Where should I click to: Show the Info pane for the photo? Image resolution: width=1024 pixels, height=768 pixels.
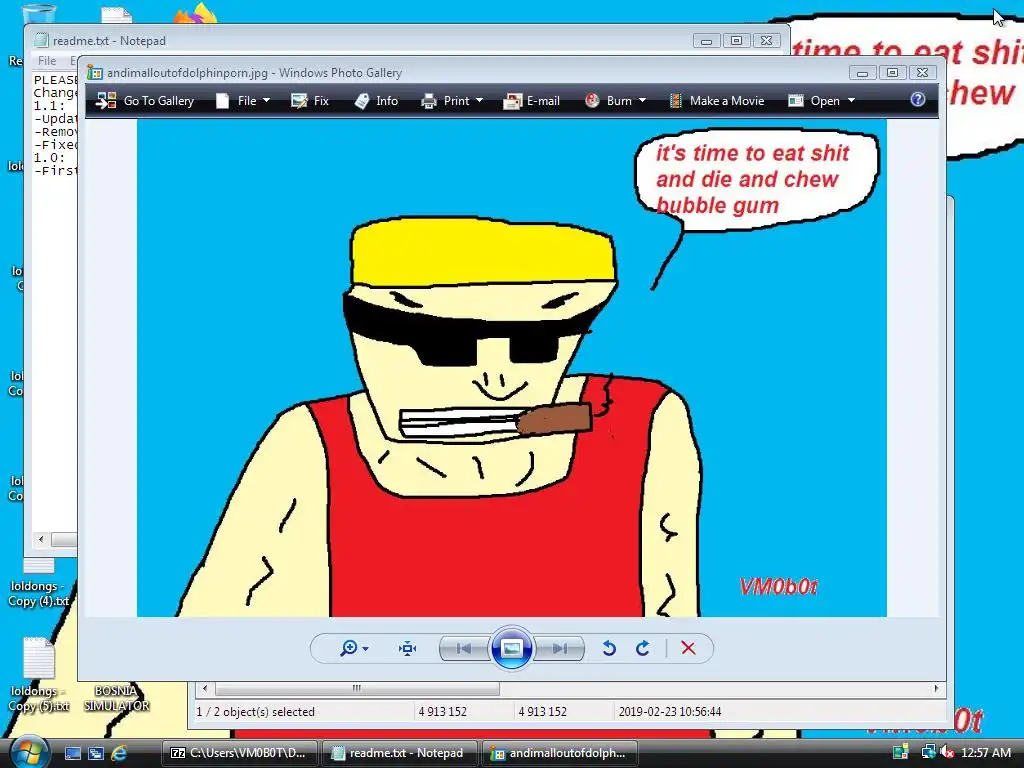pyautogui.click(x=376, y=101)
